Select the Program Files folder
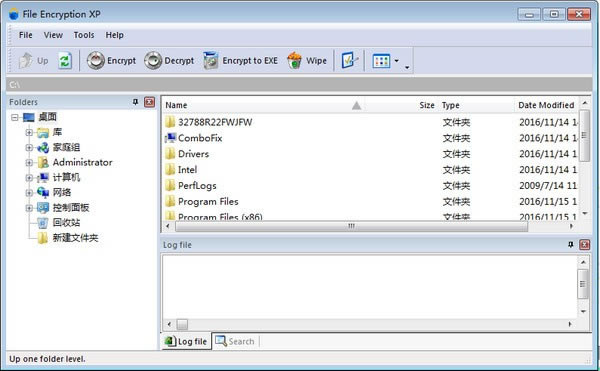Viewport: 600px width, 371px height. click(x=208, y=202)
